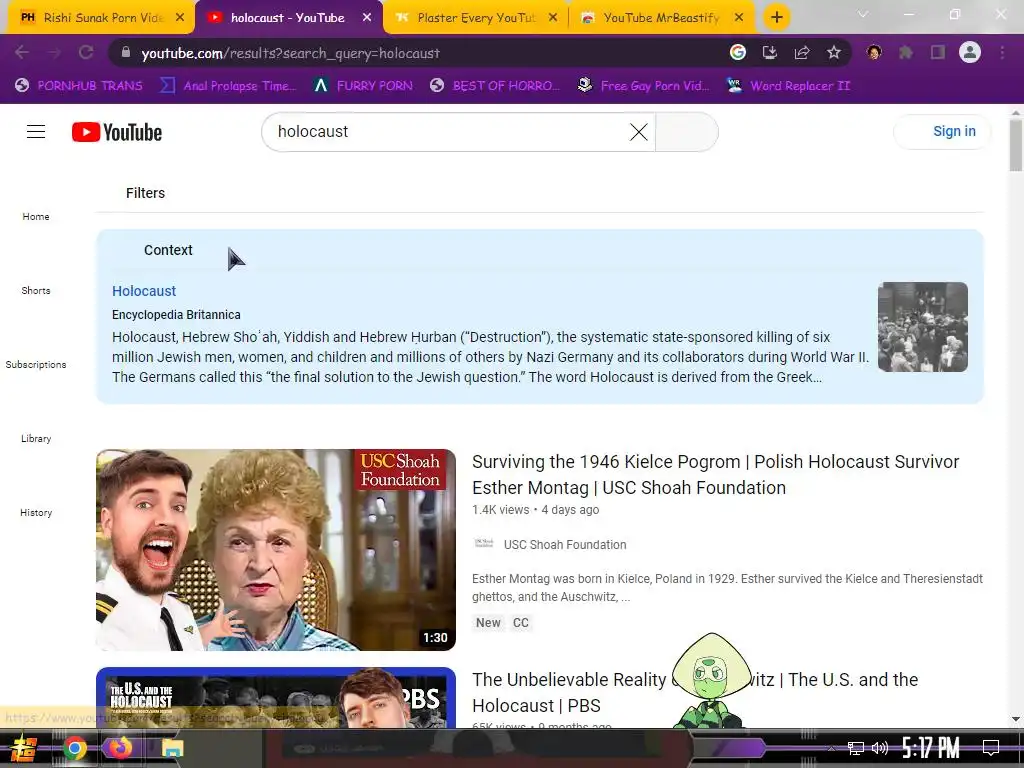Open The Unbelievable Reality PBS video title
Viewport: 1024px width, 768px height.
[695, 692]
